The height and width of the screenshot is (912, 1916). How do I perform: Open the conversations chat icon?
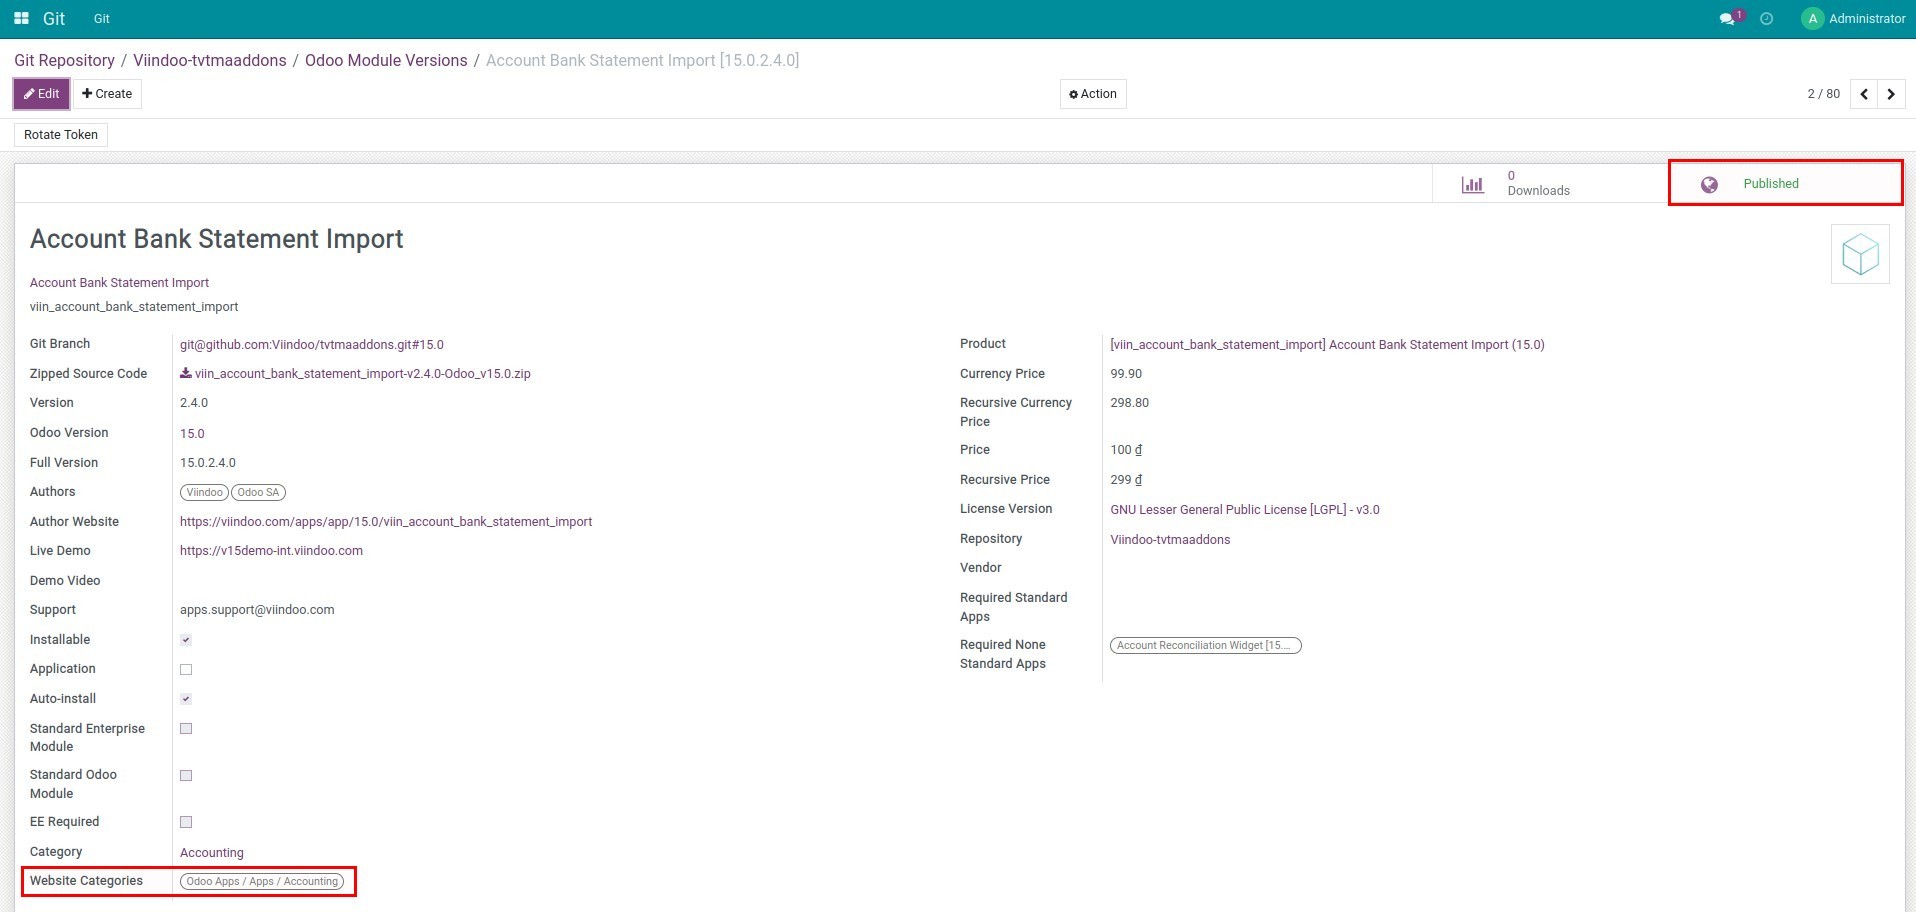click(1727, 19)
